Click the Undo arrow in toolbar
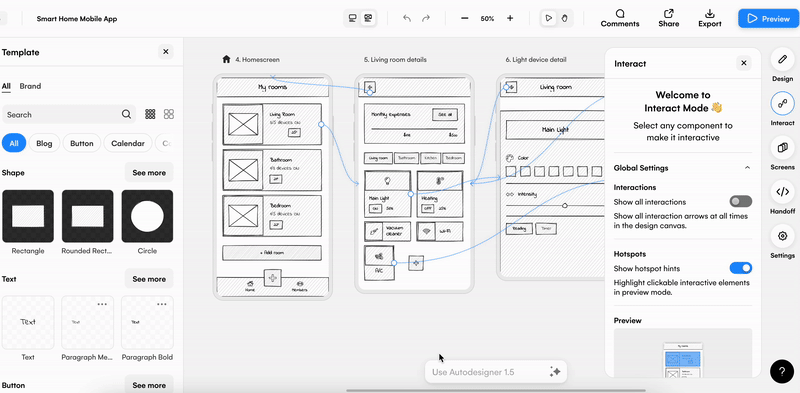Screen dimensions: 800x393 [x=407, y=18]
